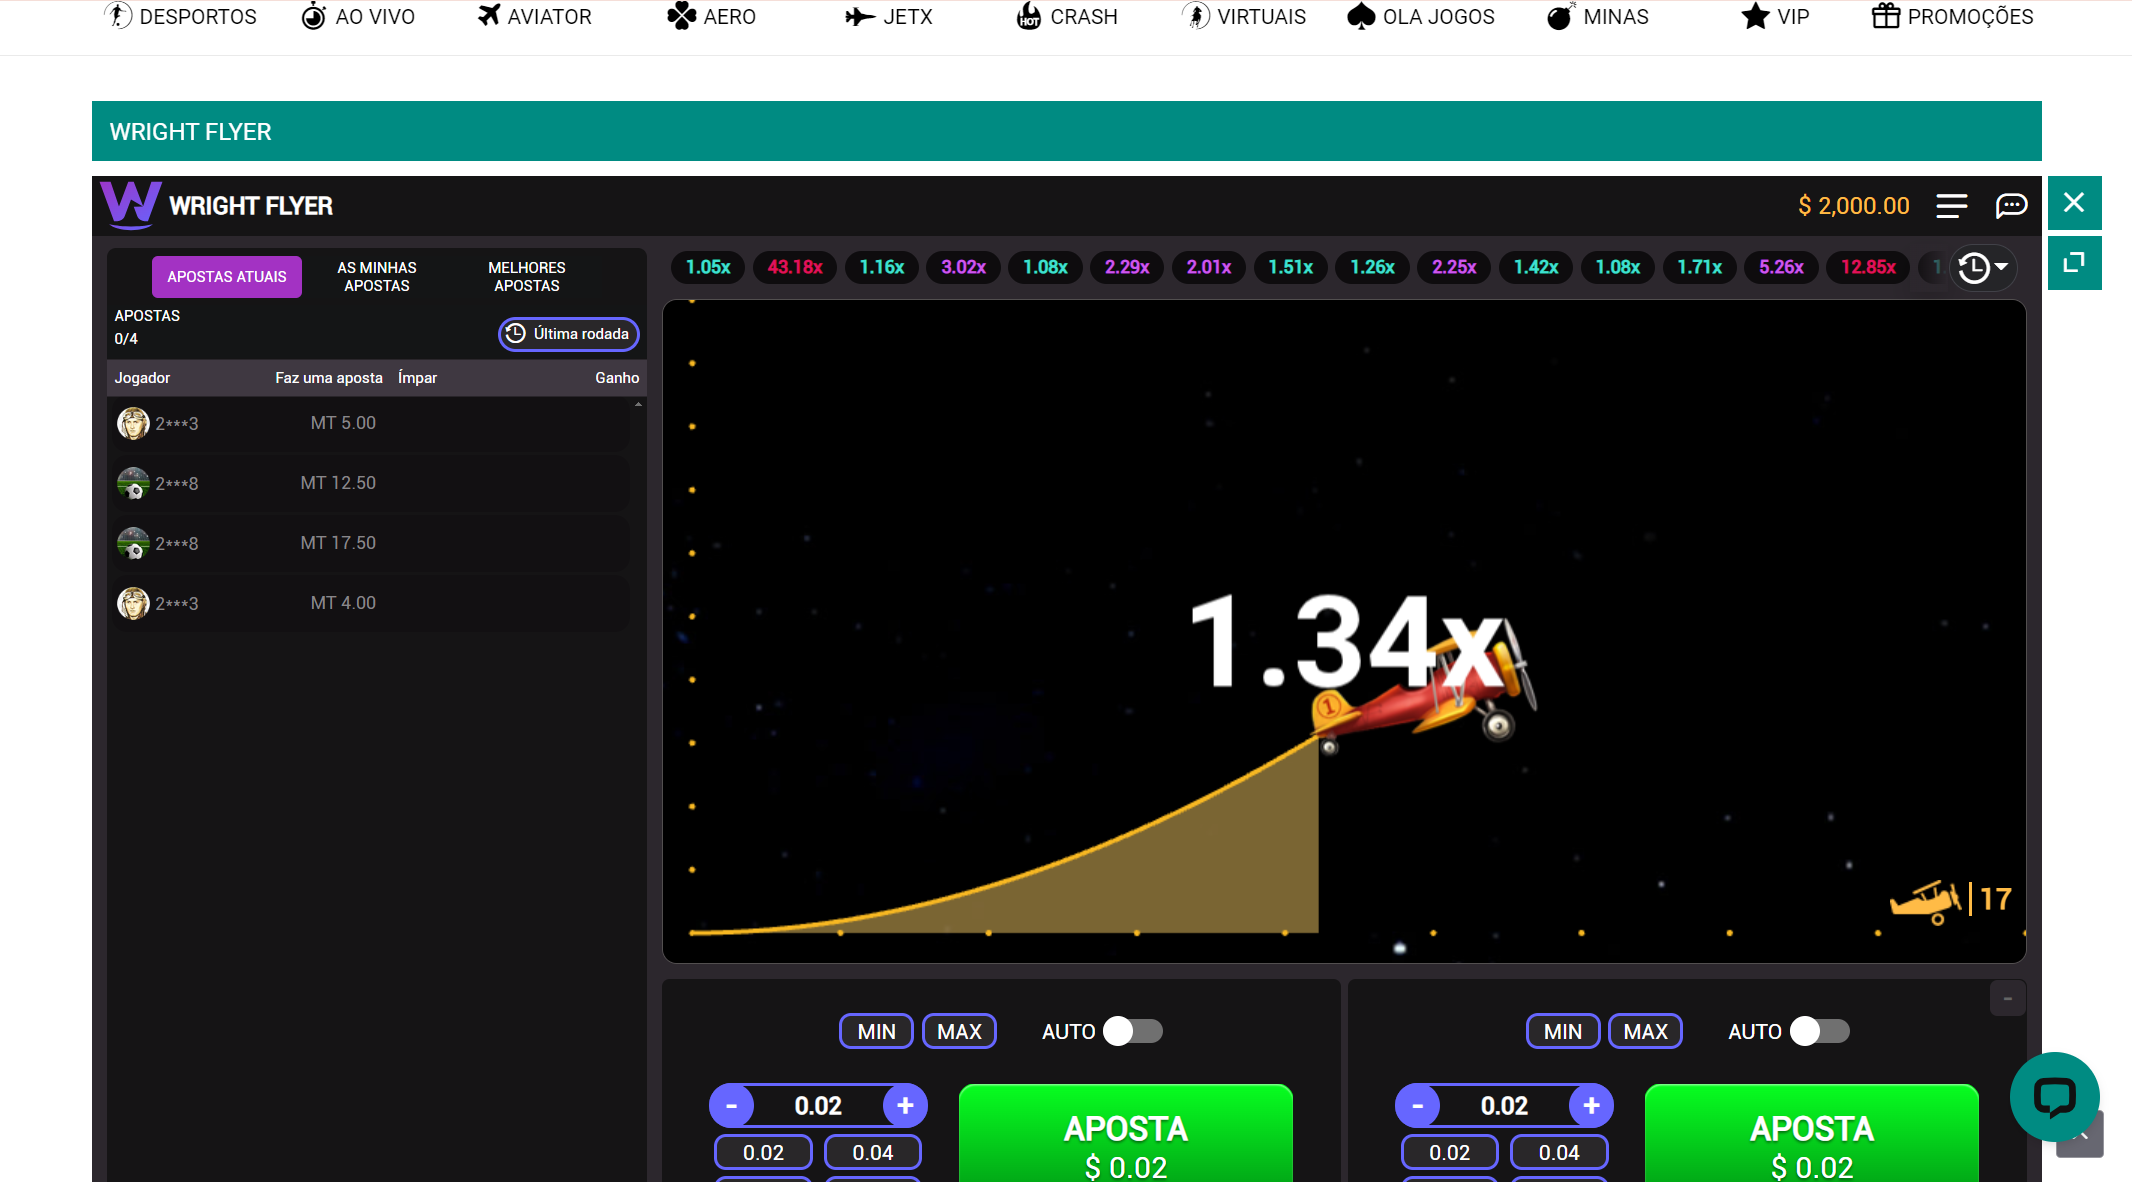Image resolution: width=2132 pixels, height=1182 pixels.
Task: Enable AUTO toggle on left bet panel
Action: coord(1132,1031)
